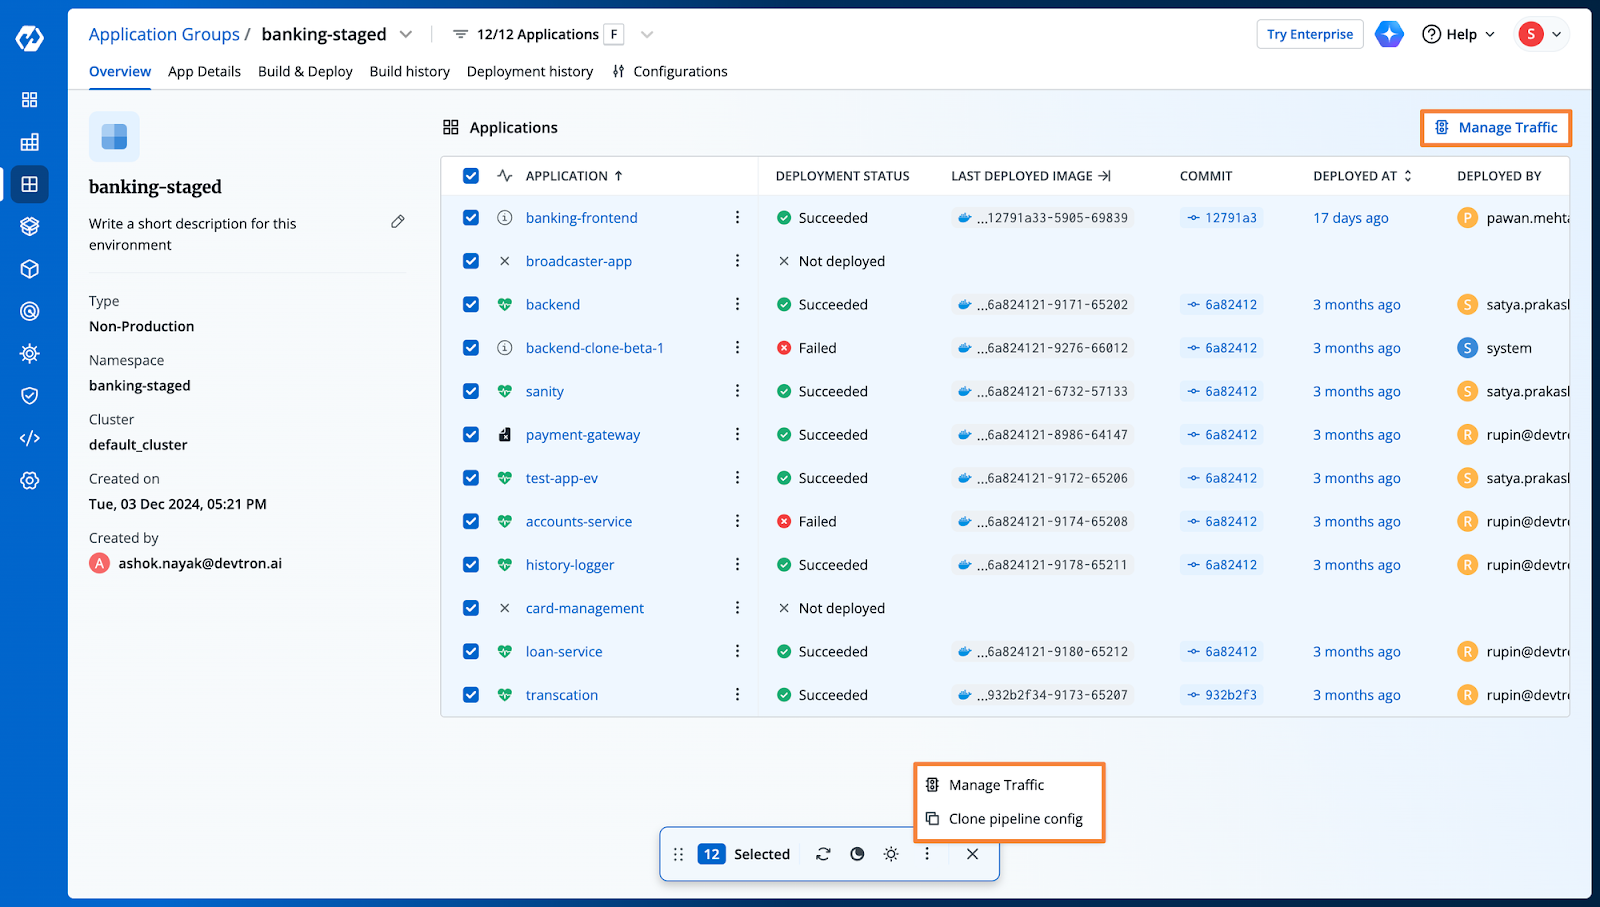Image resolution: width=1600 pixels, height=907 pixels.
Task: Open the kebab menu for banking-frontend
Action: click(737, 218)
